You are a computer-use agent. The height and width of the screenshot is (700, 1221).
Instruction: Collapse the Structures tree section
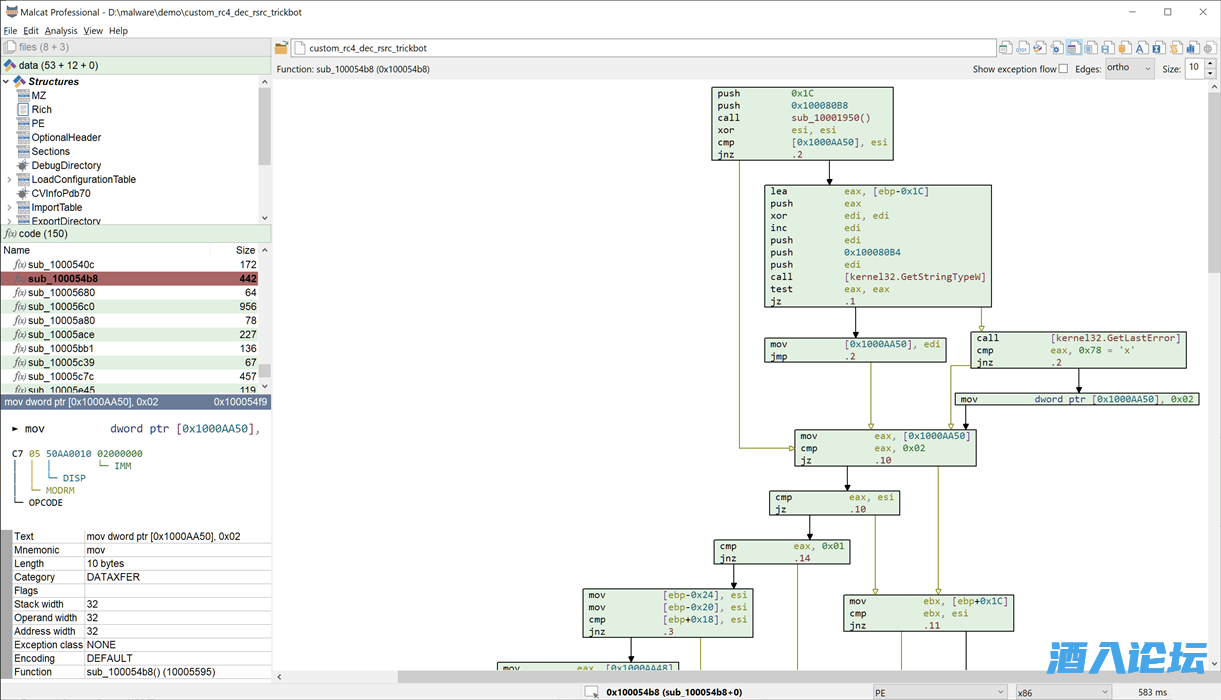7,82
